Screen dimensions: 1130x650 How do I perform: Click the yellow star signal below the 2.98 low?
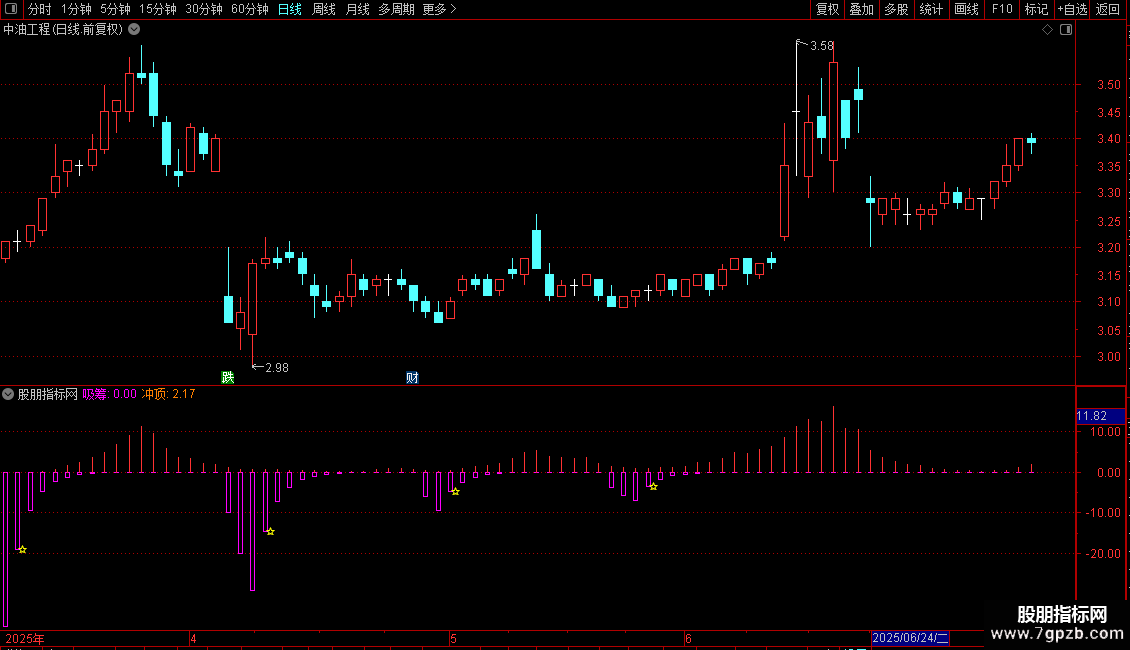click(270, 531)
